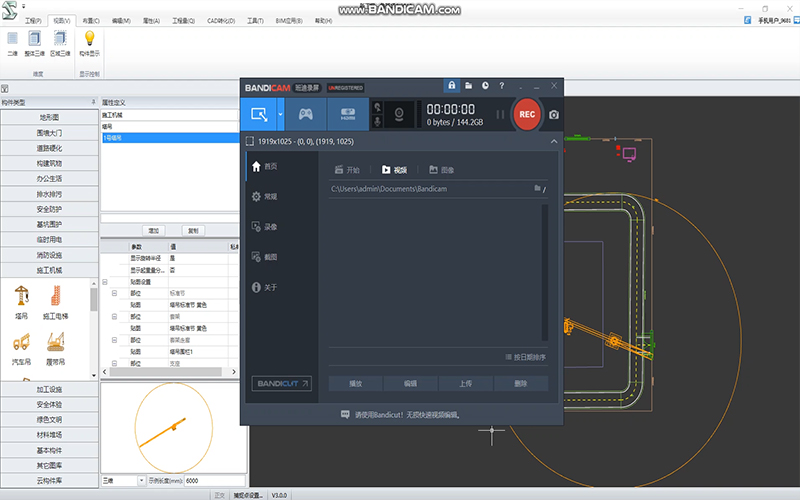Click the 复制 copy button
This screenshot has width=800, height=500.
[x=193, y=231]
